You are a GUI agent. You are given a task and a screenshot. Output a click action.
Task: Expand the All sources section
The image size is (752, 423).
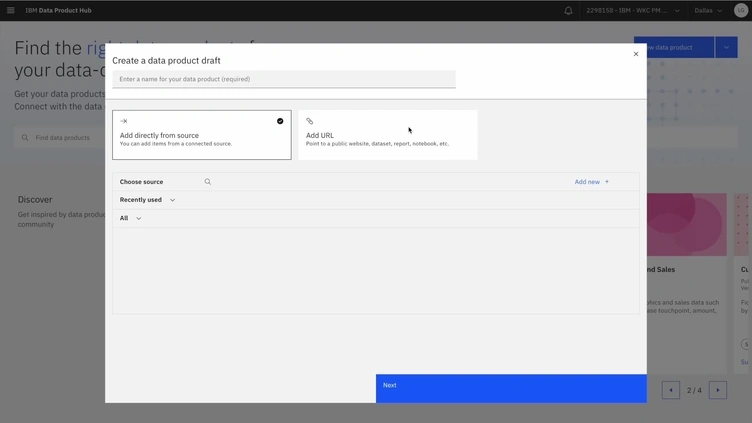(130, 218)
